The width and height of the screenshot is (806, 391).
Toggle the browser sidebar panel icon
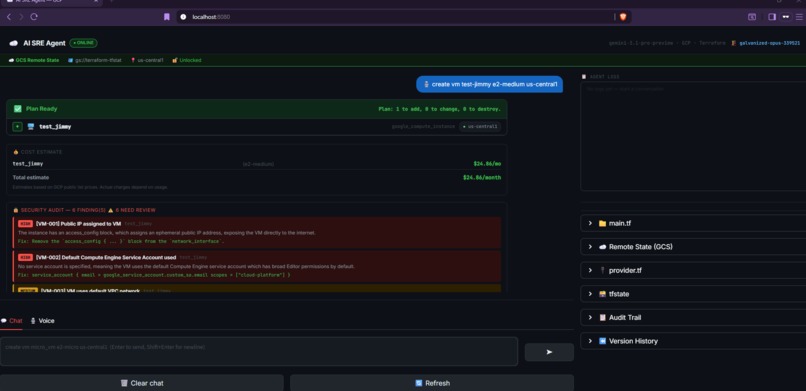(x=772, y=17)
